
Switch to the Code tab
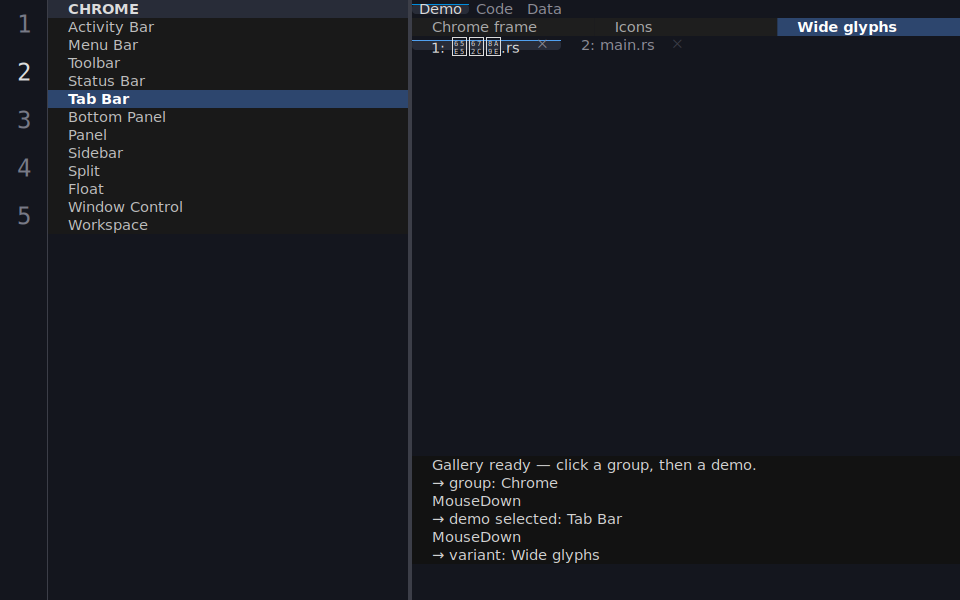coord(494,9)
